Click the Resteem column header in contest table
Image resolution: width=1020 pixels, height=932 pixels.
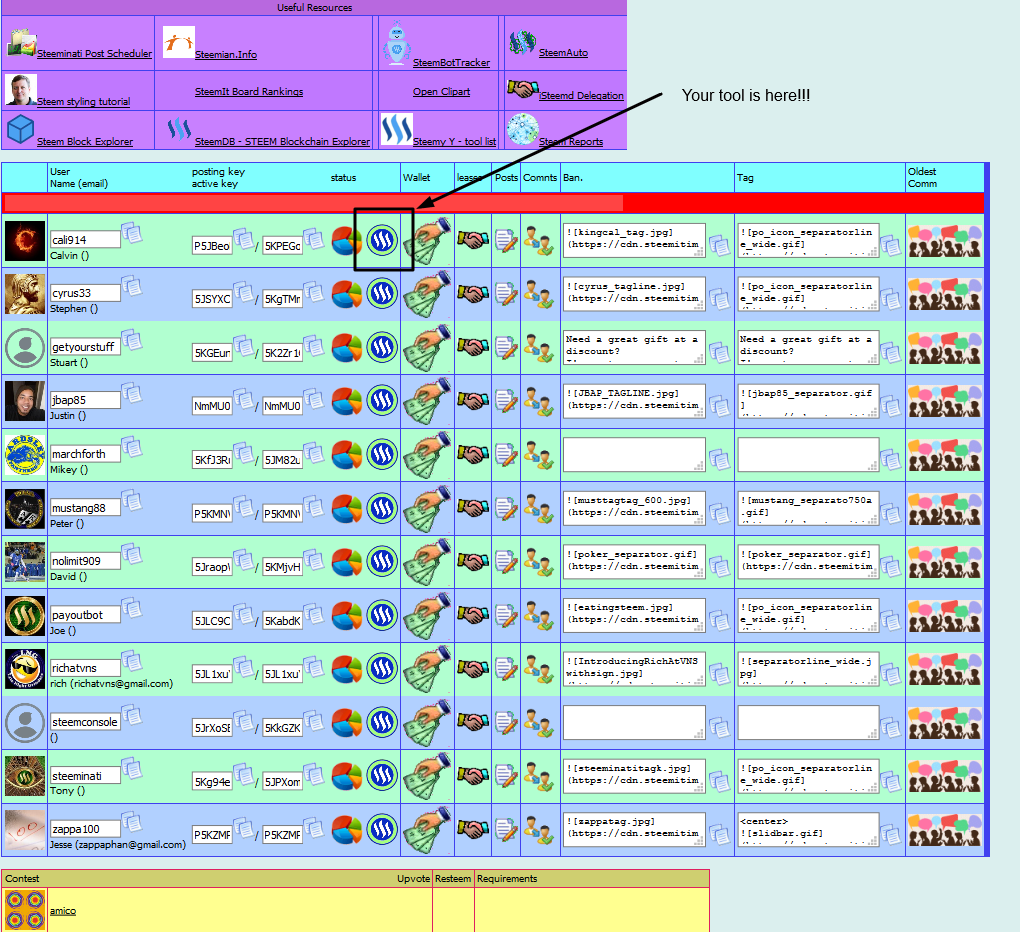[453, 879]
